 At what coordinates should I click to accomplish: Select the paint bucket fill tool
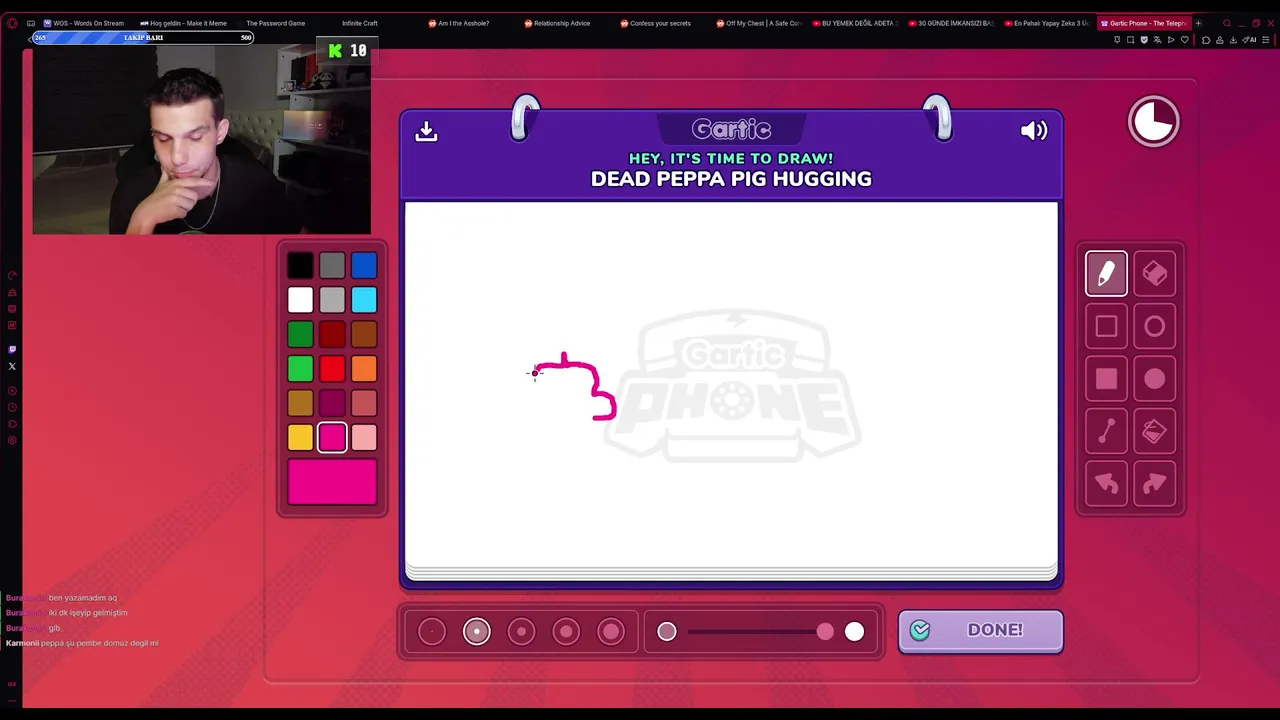click(1154, 431)
